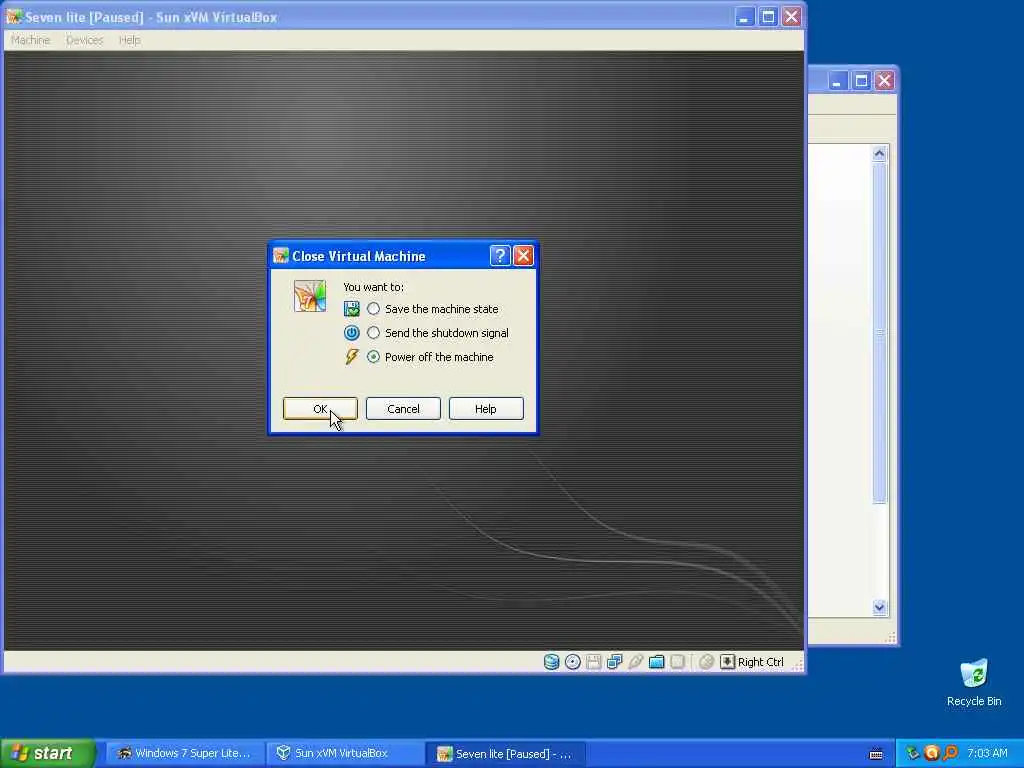
Task: Open the Start menu
Action: point(47,753)
